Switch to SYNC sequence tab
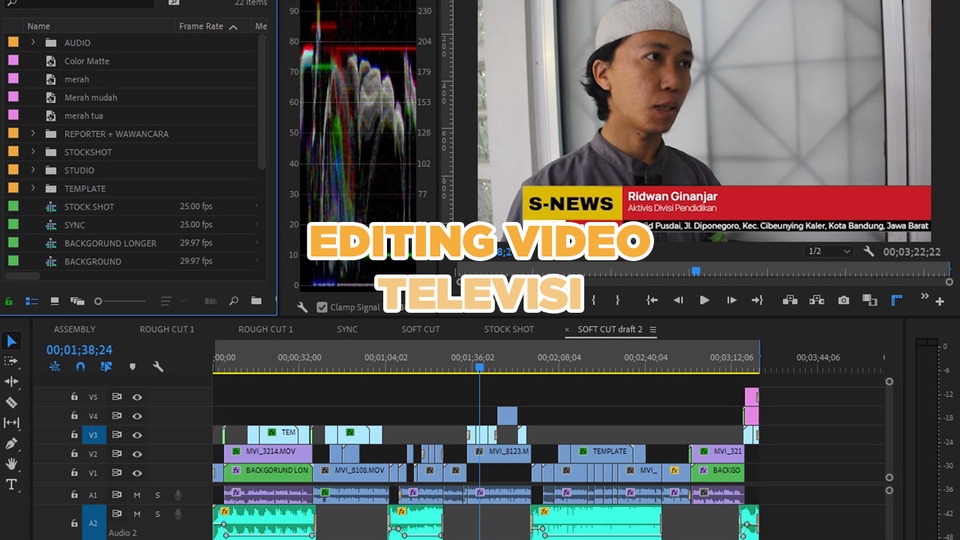Screen dimensions: 960x540 [x=347, y=329]
